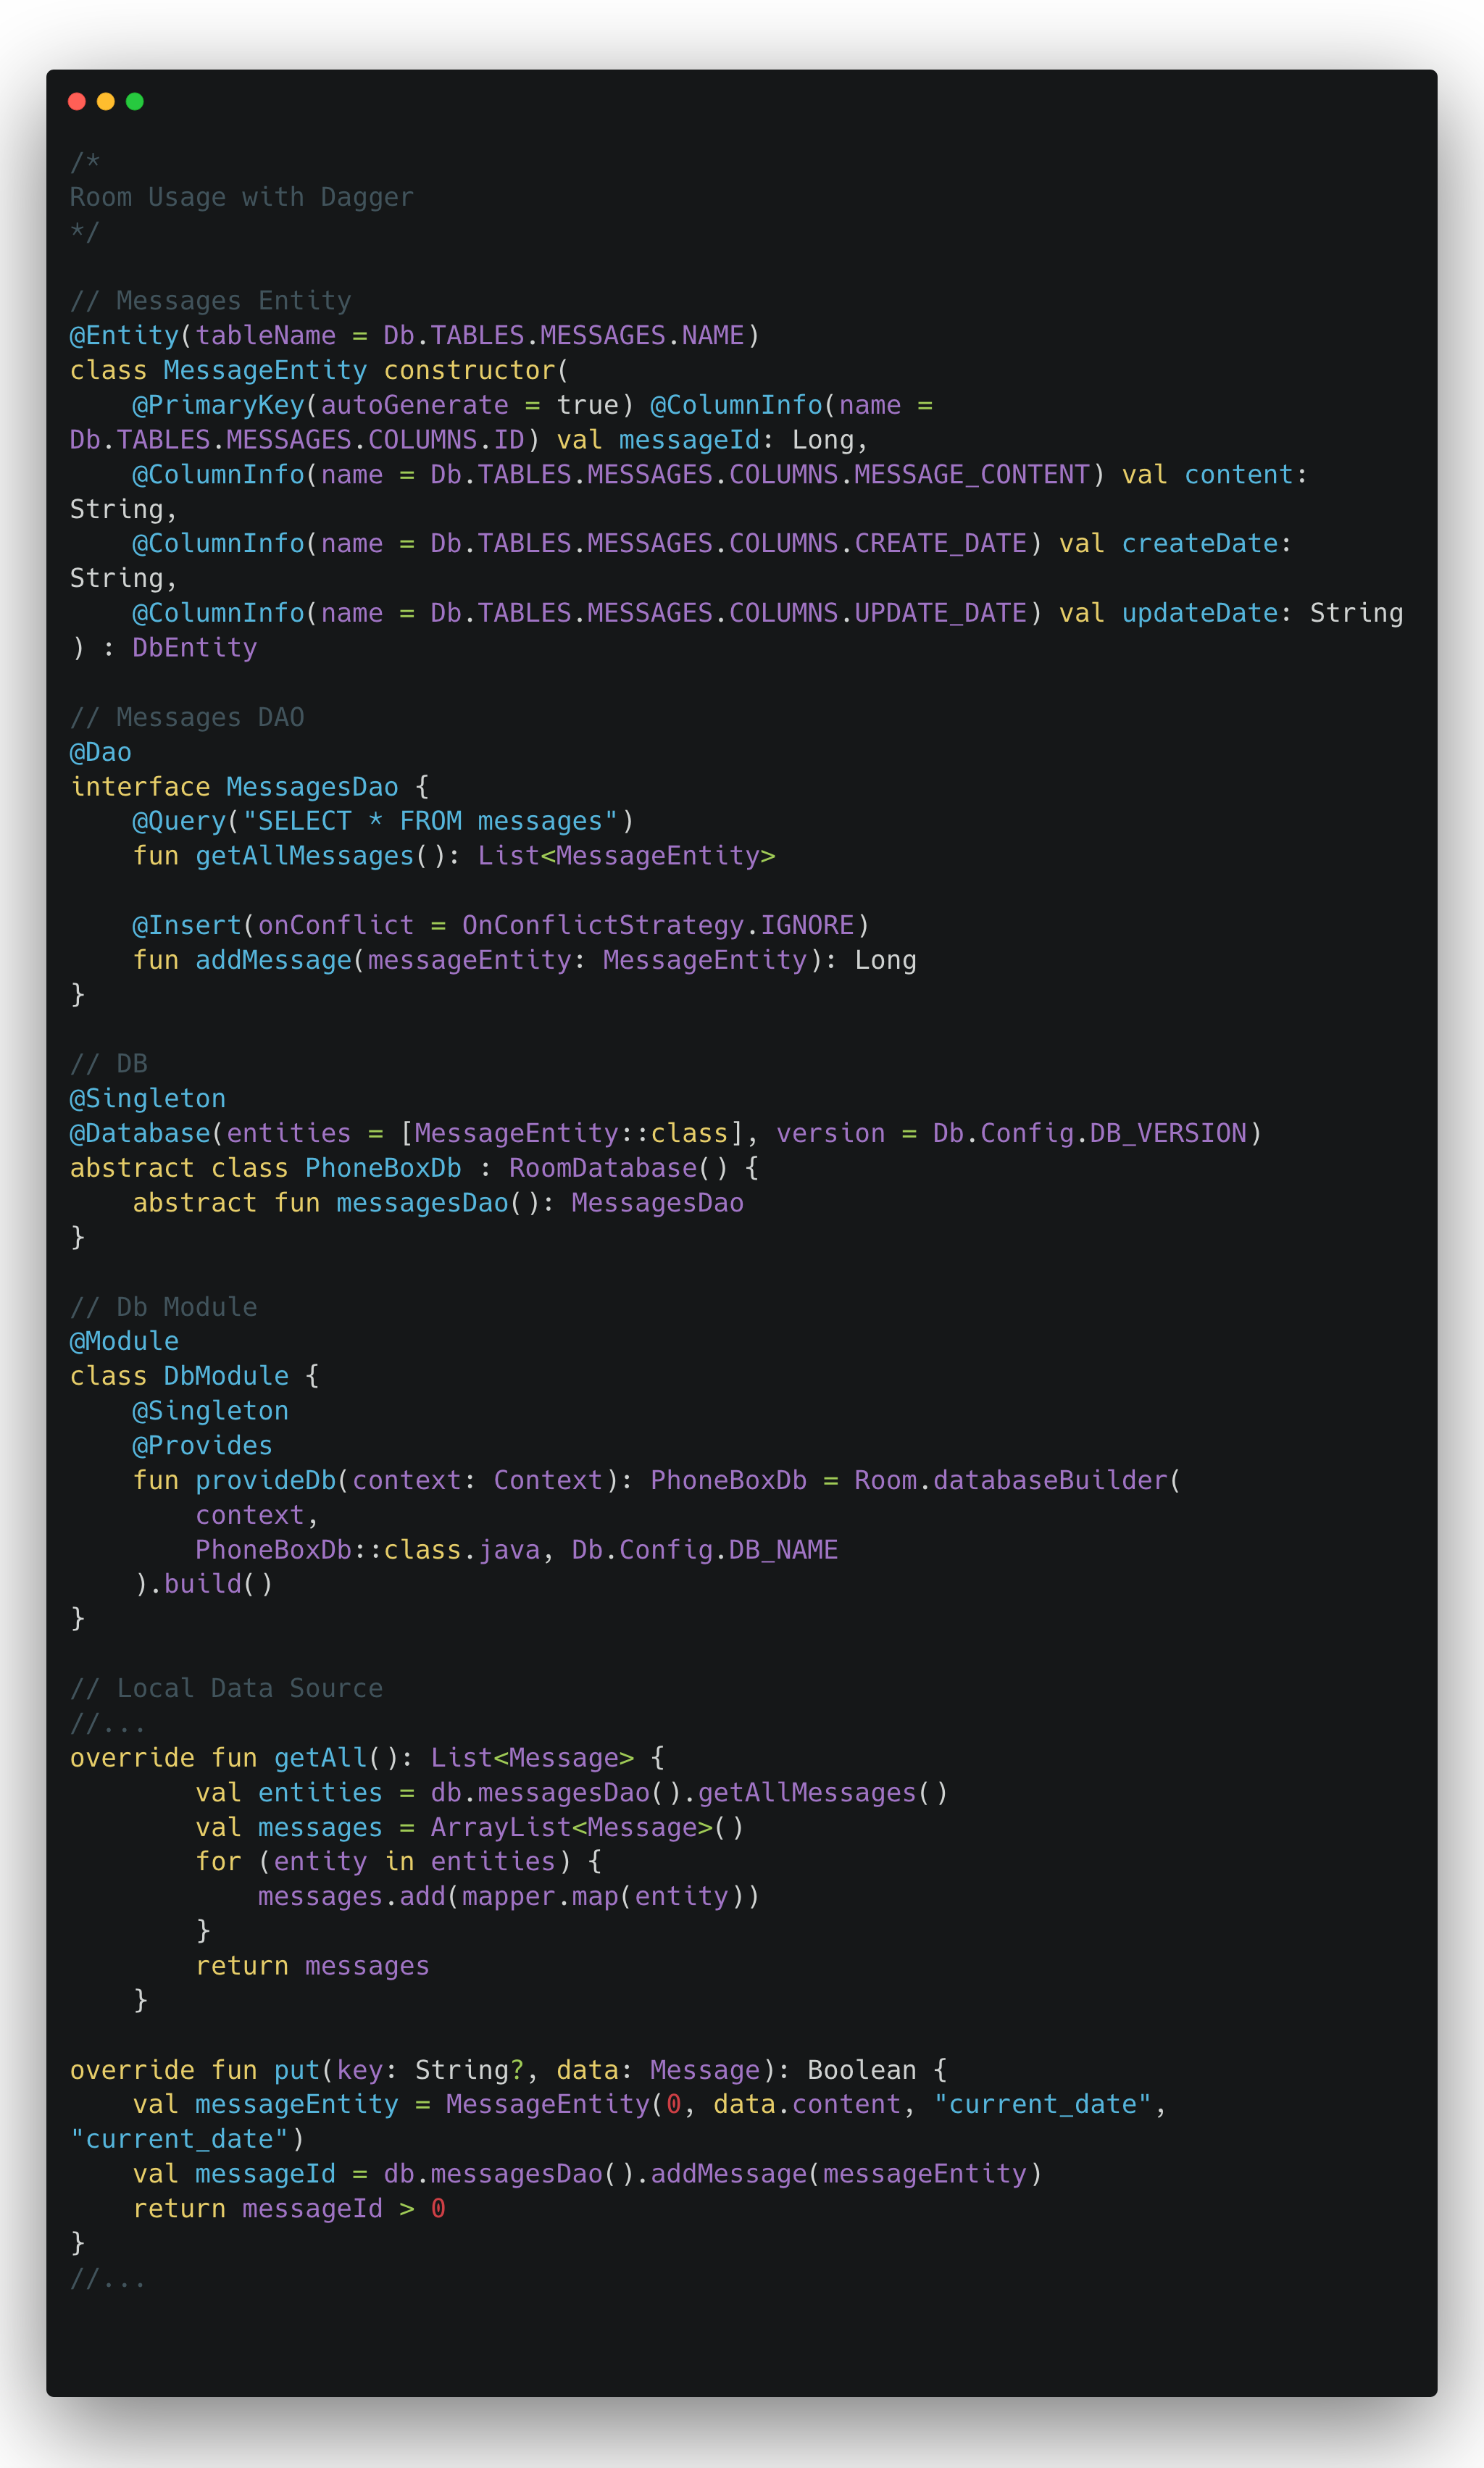Click the "SELECT * FROM messages" query string
The width and height of the screenshot is (1484, 2468).
(430, 821)
